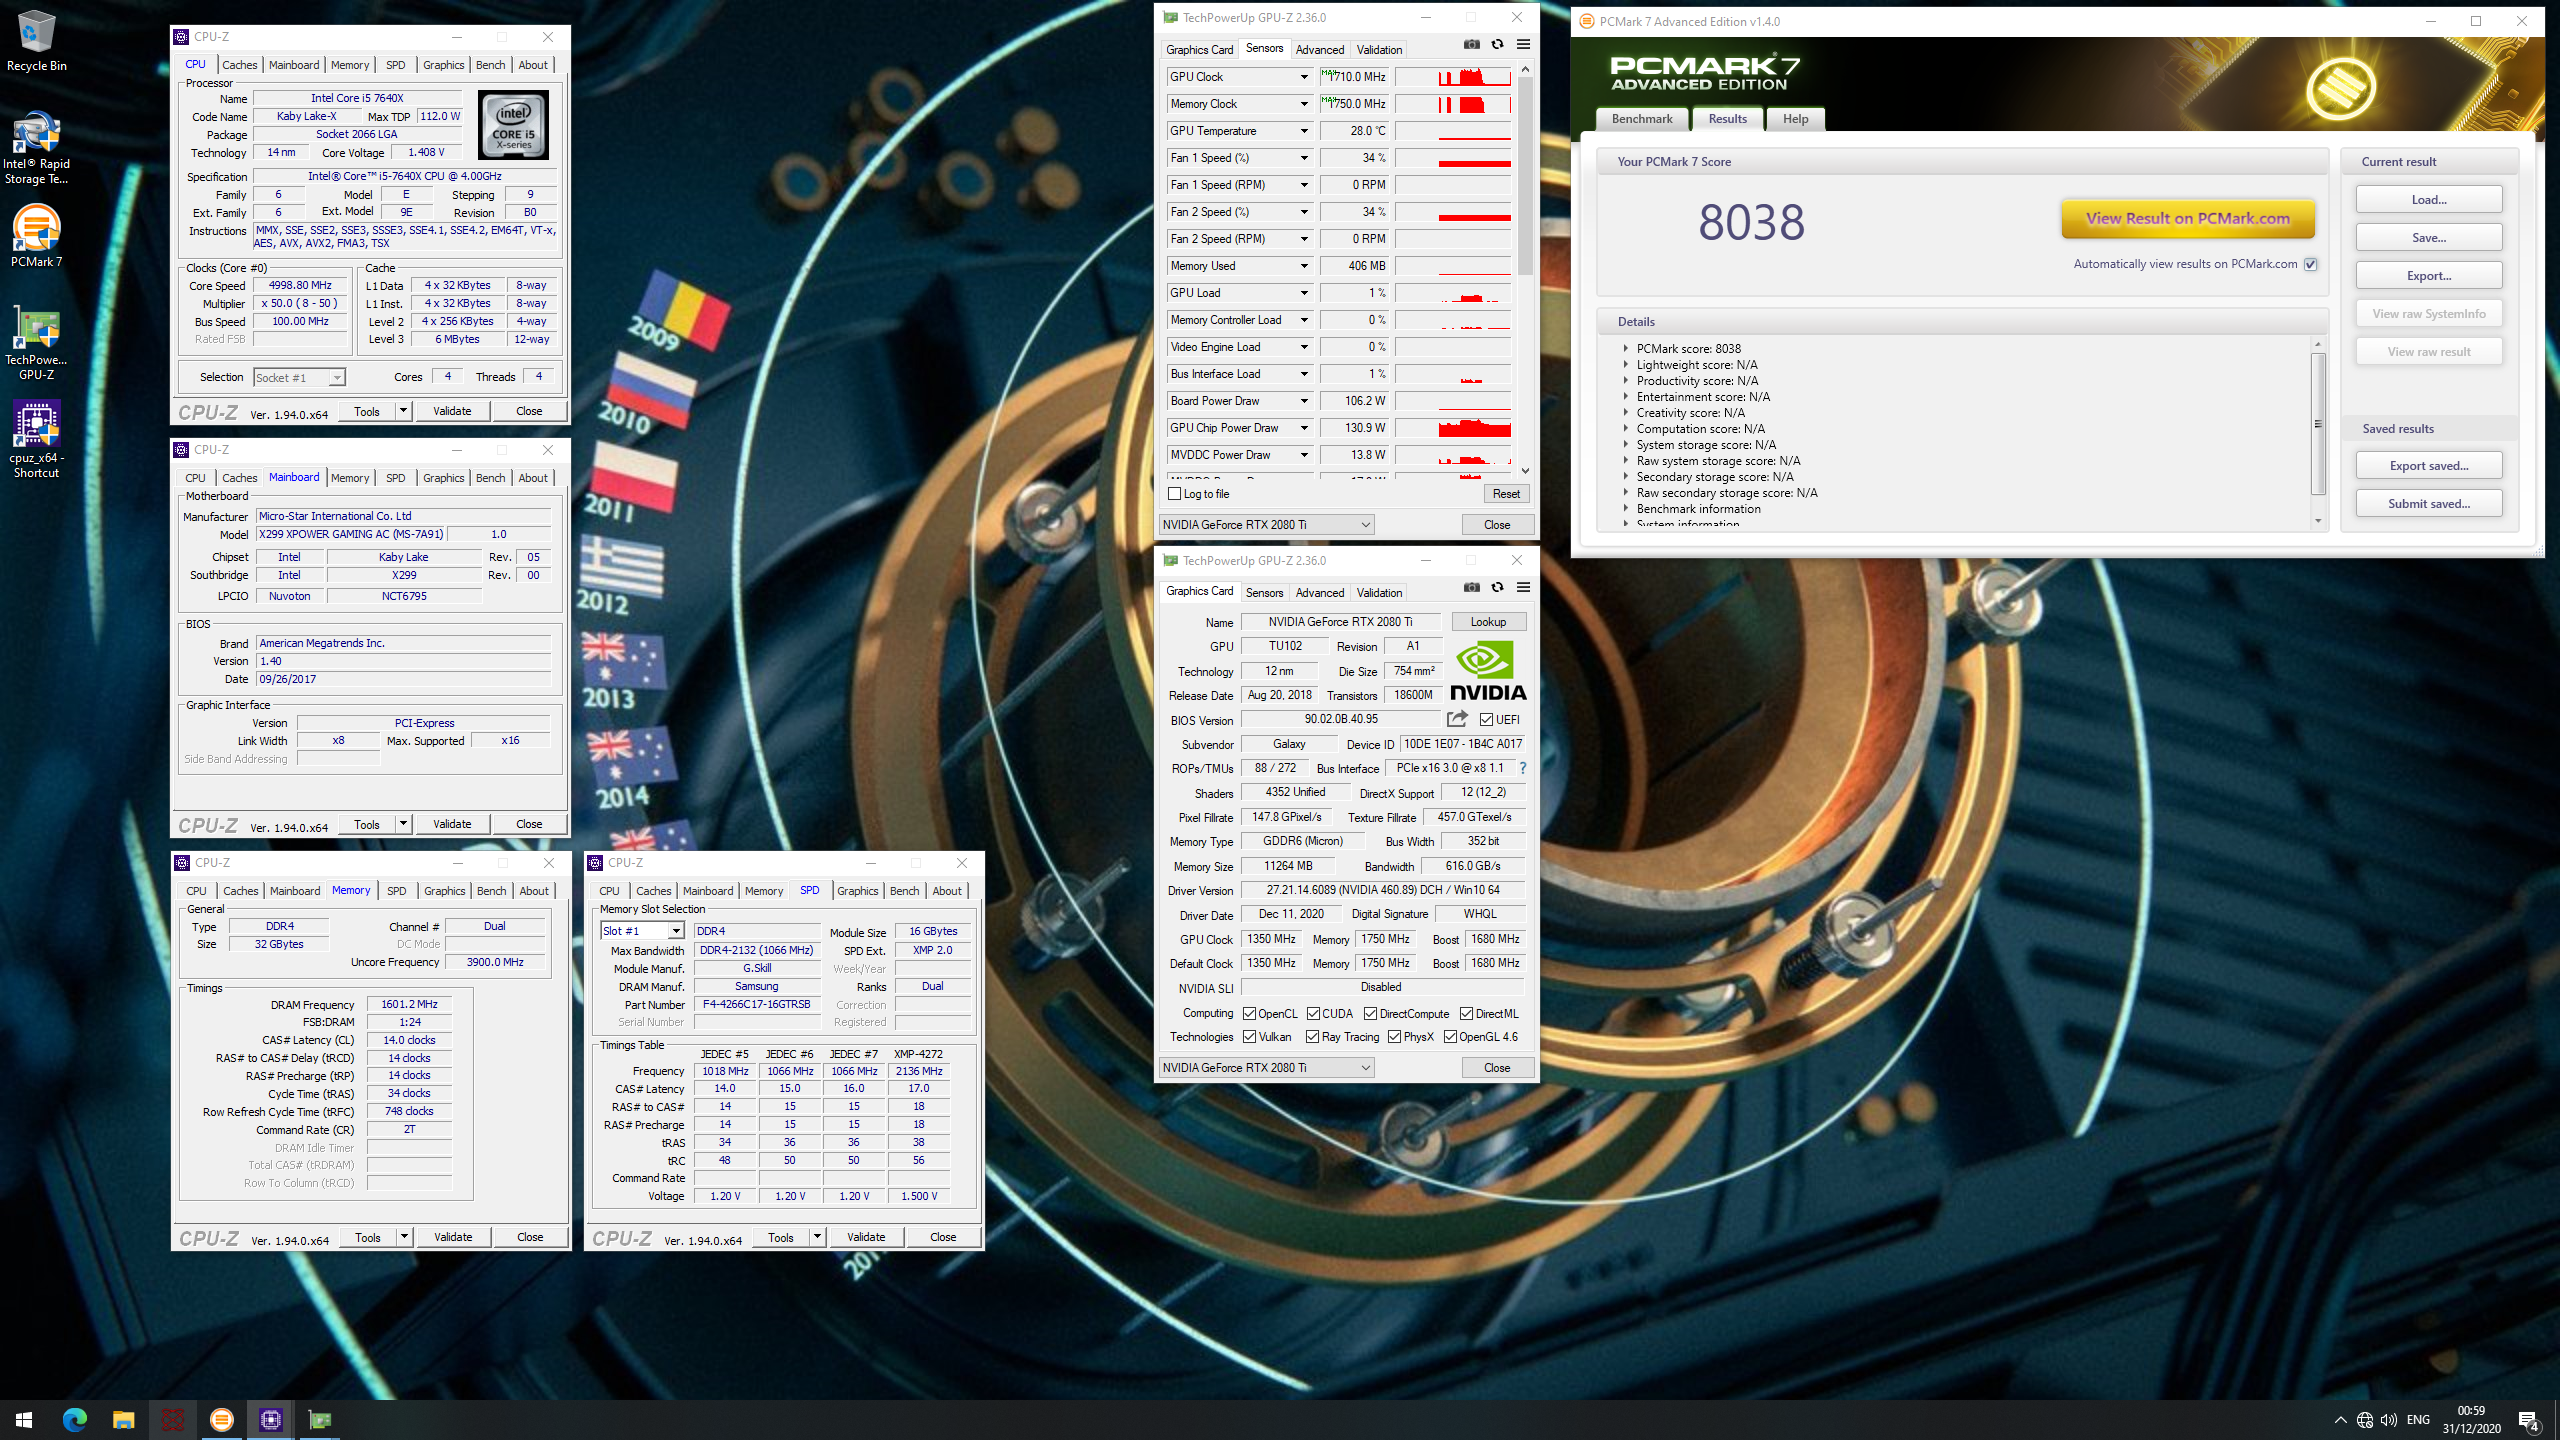Open GPU selector dropdown in Graphics Card window
Screen dimensions: 2560x1440
click(1266, 1068)
